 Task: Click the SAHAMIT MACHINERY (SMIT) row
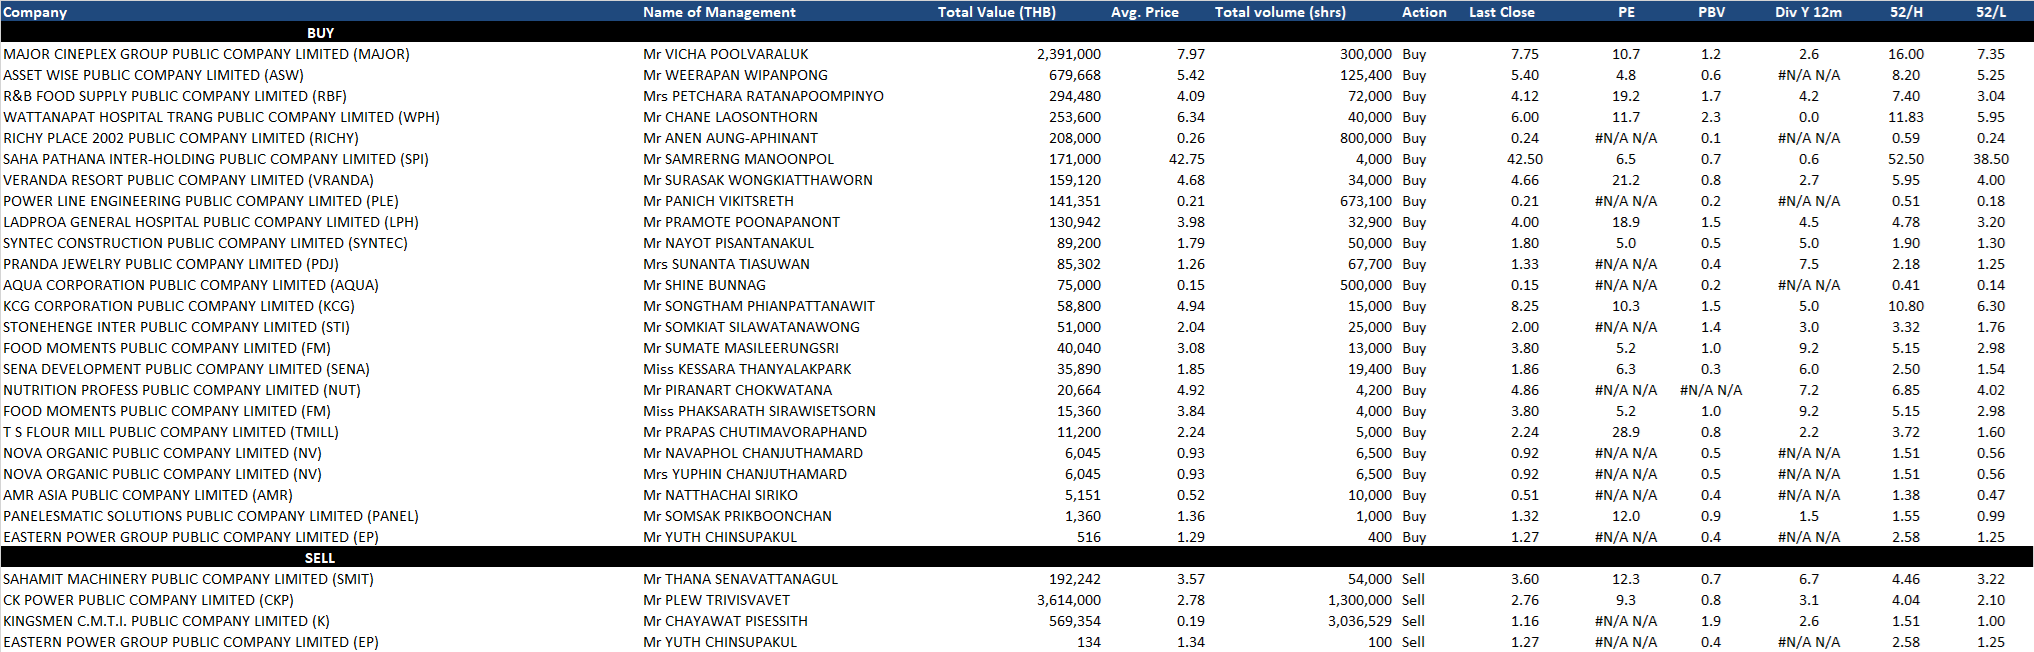(188, 579)
